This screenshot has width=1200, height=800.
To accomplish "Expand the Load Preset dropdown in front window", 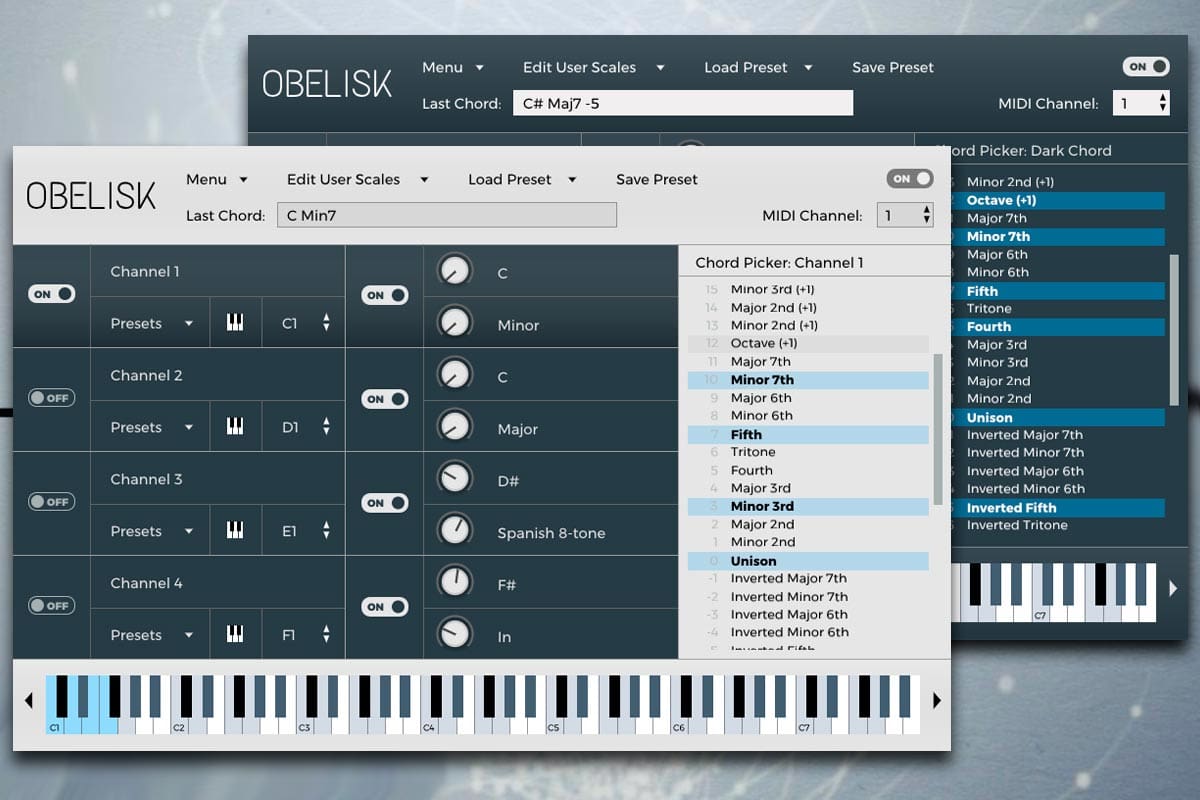I will coord(522,179).
